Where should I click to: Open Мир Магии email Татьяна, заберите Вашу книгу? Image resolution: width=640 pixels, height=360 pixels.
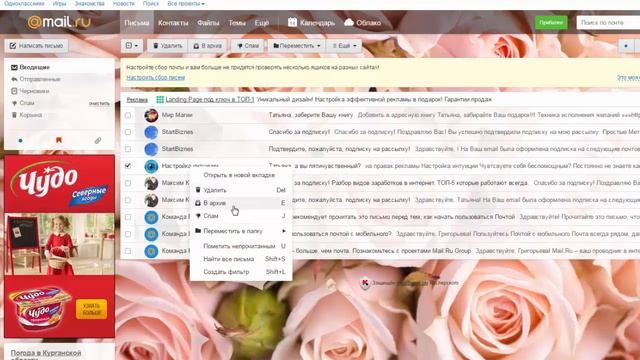pos(311,116)
